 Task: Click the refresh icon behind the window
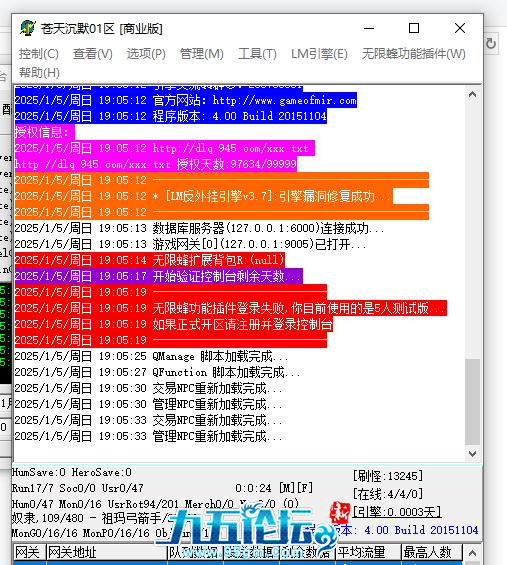[x=491, y=44]
